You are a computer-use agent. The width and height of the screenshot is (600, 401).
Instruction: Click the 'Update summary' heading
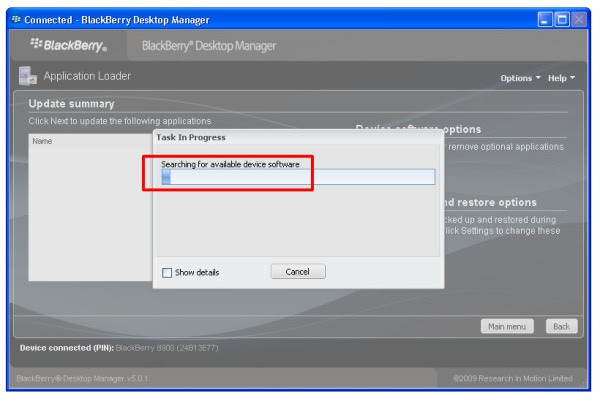[71, 104]
